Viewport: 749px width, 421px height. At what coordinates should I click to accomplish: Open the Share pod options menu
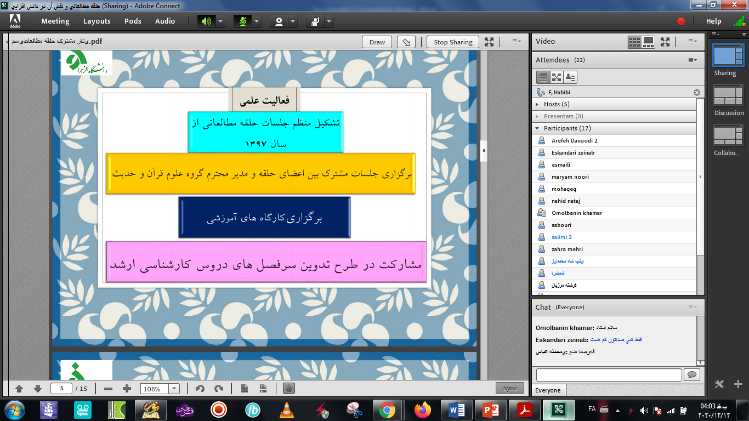point(517,42)
